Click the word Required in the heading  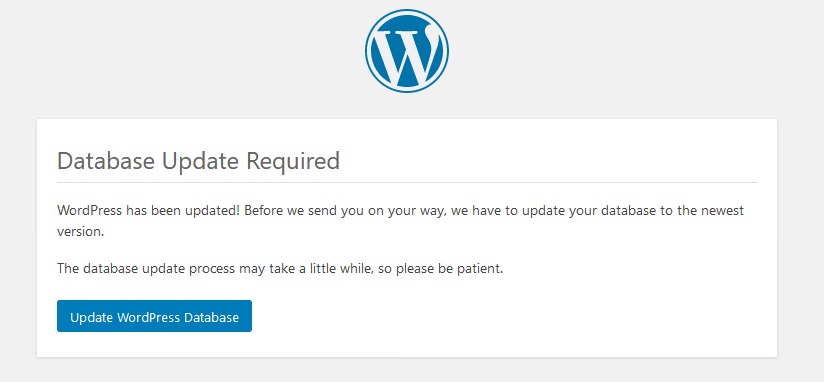(x=293, y=162)
